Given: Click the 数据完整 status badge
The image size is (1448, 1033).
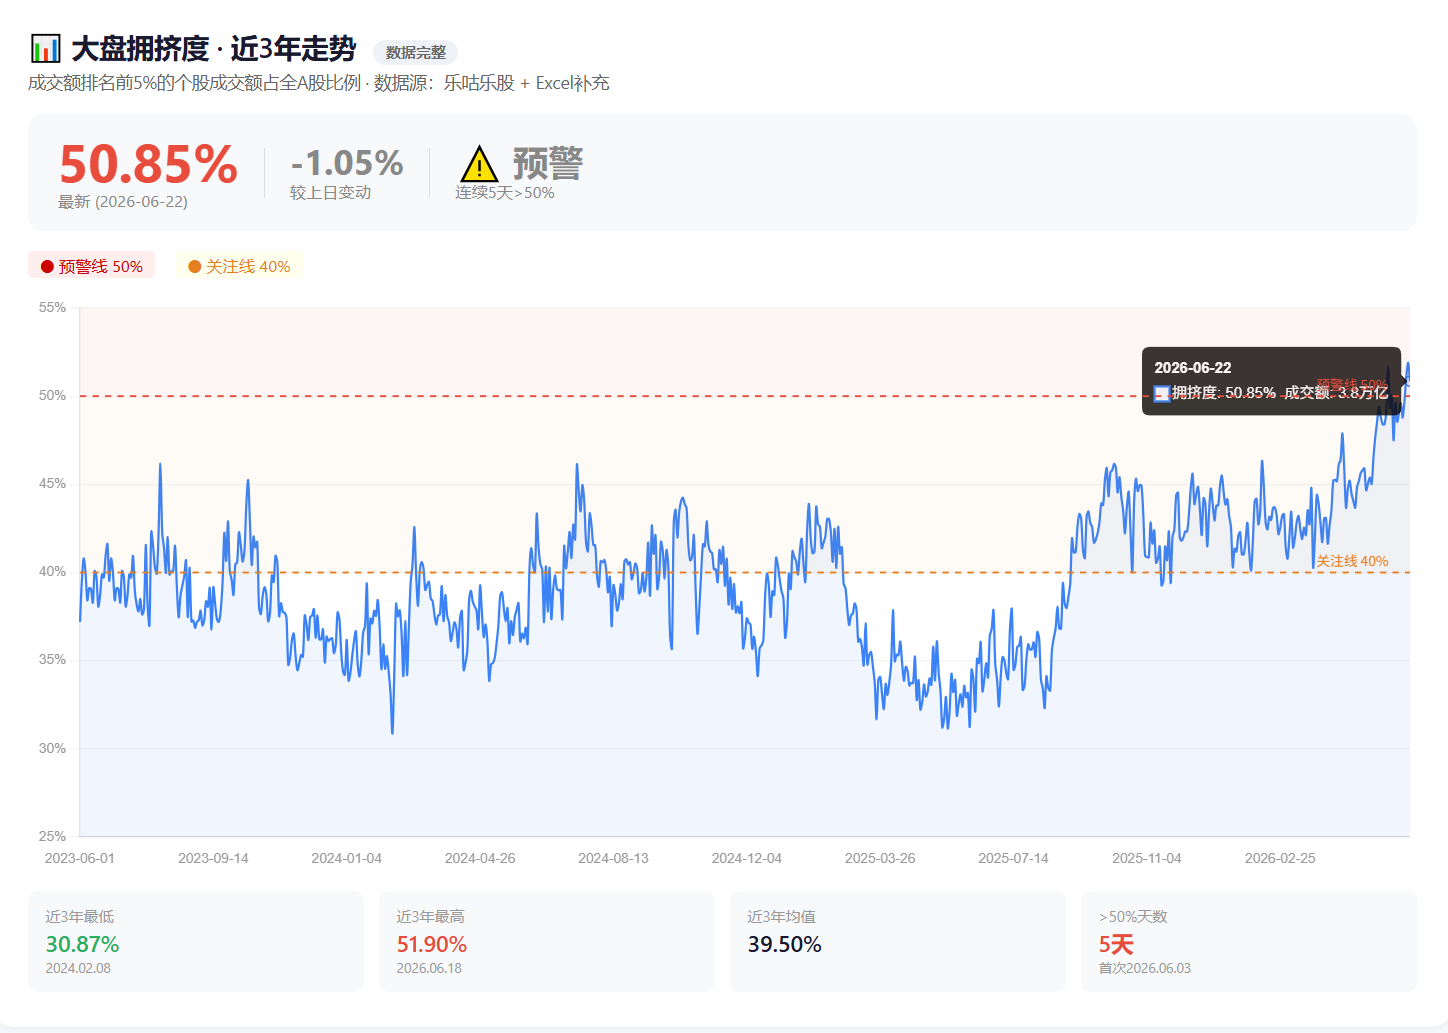Looking at the screenshot, I should 416,53.
